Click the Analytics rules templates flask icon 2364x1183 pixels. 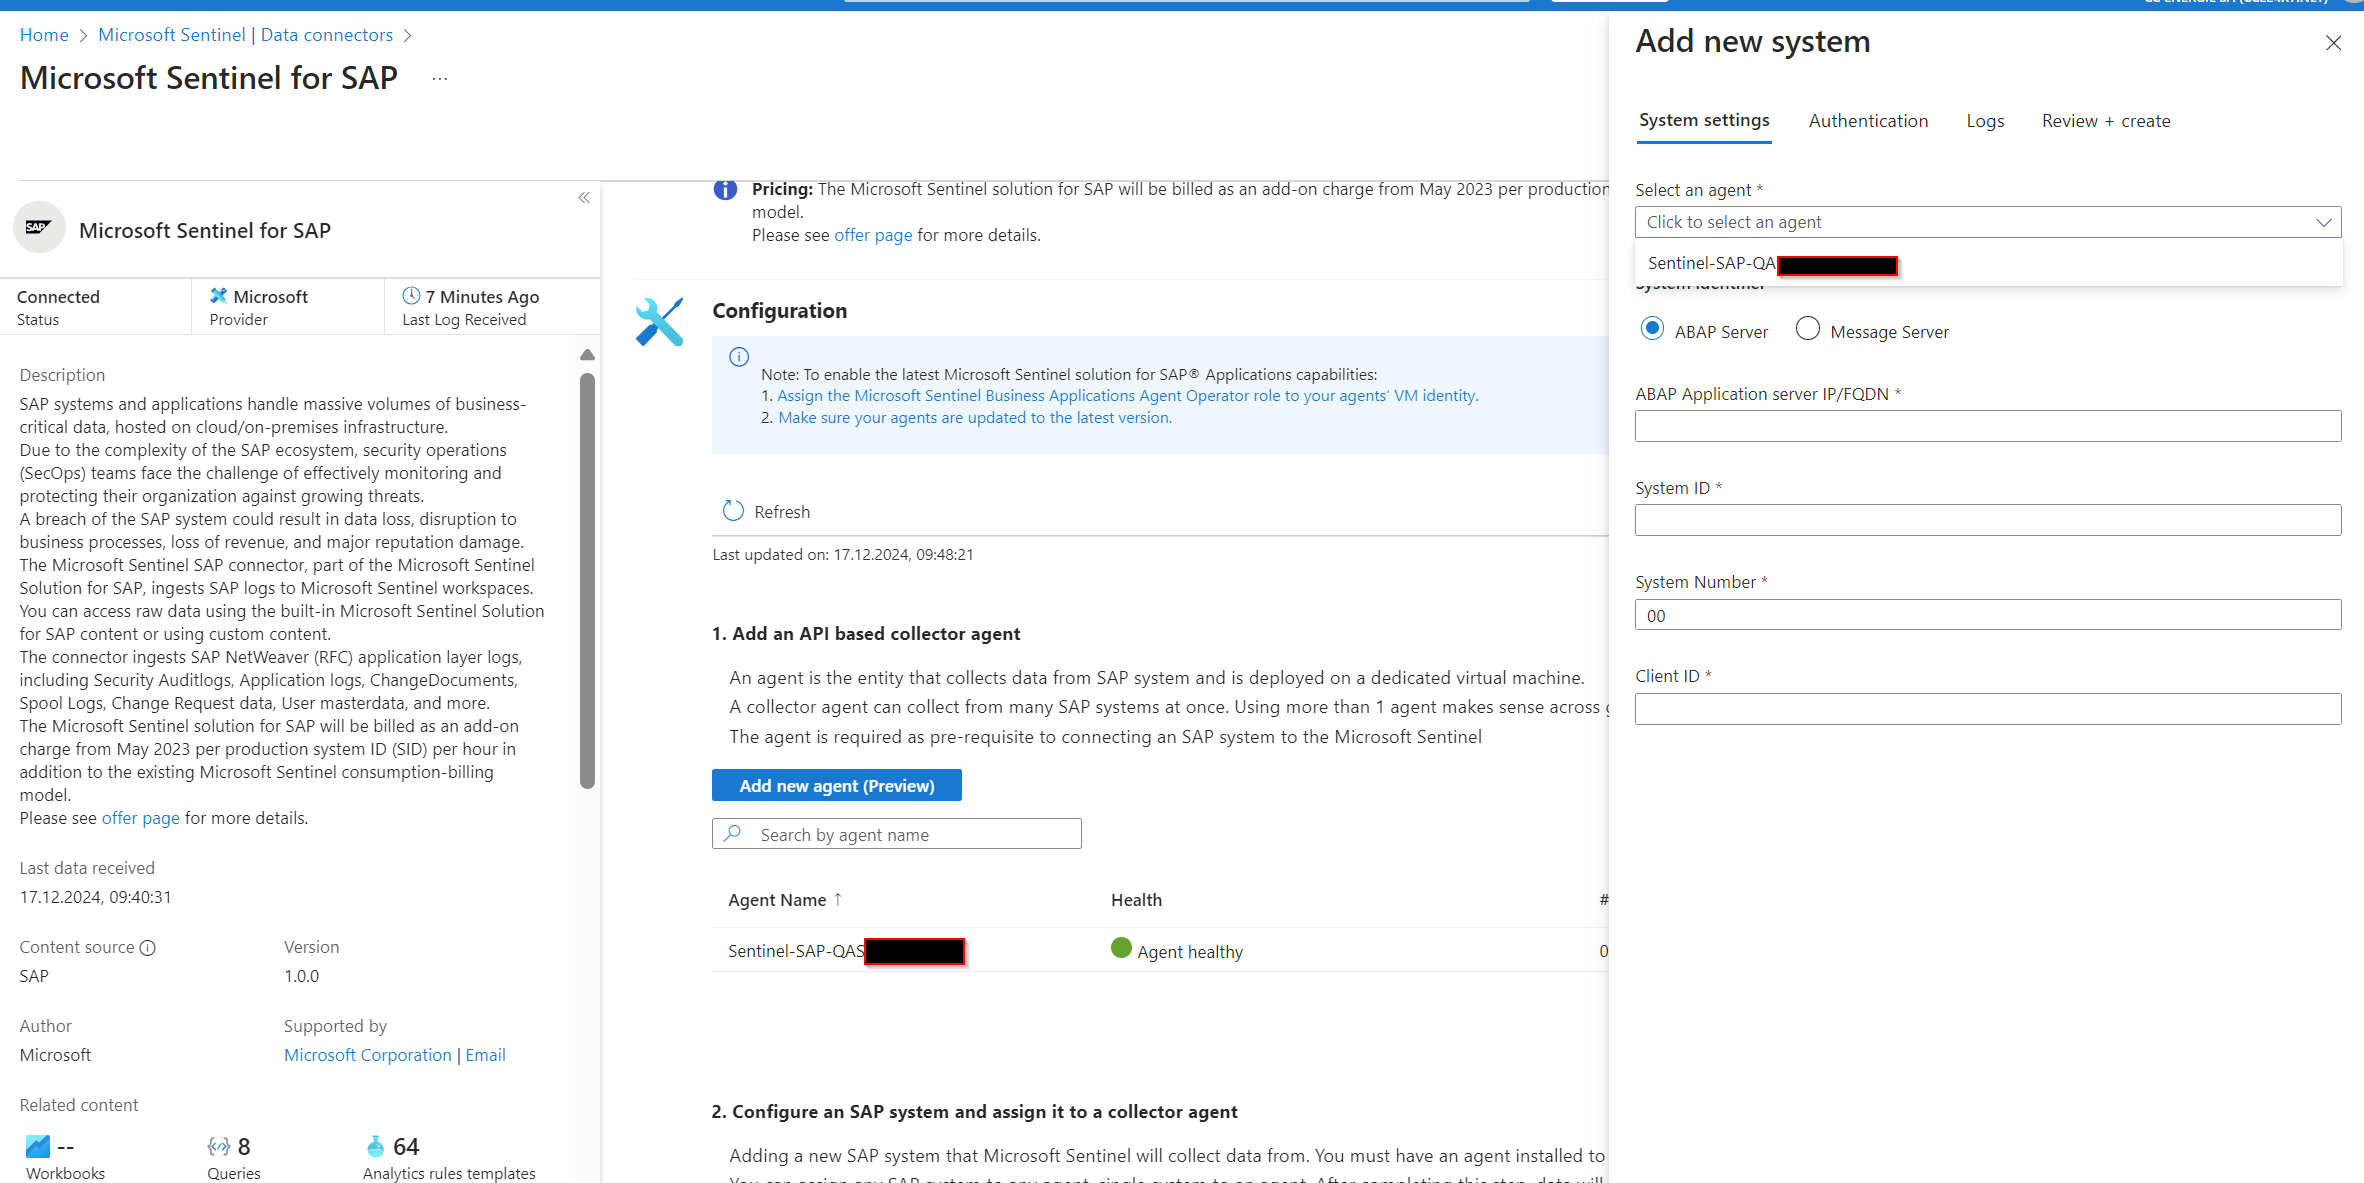click(x=376, y=1145)
